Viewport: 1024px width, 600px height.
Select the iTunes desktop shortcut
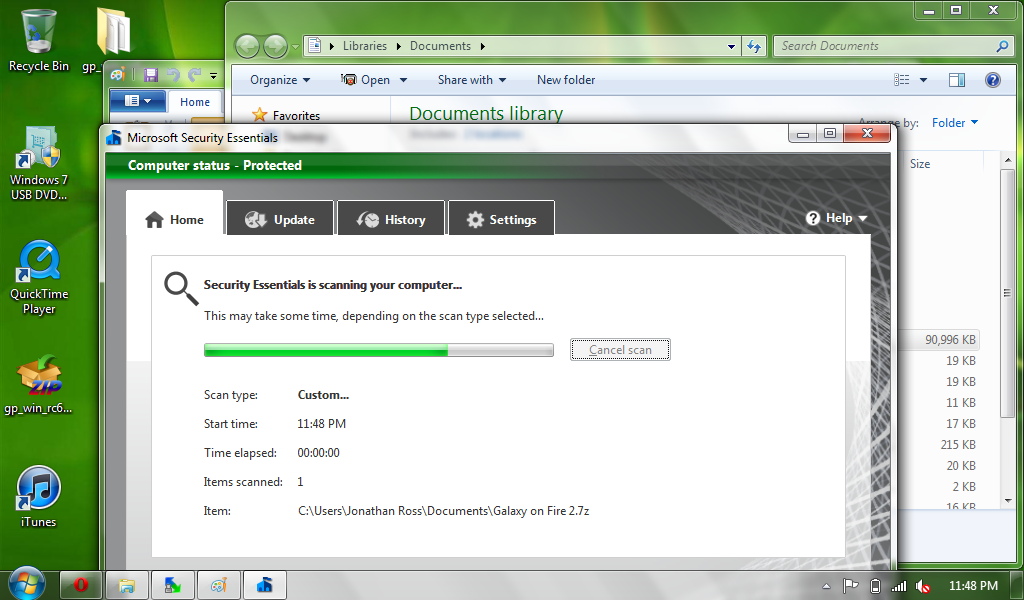[39, 496]
